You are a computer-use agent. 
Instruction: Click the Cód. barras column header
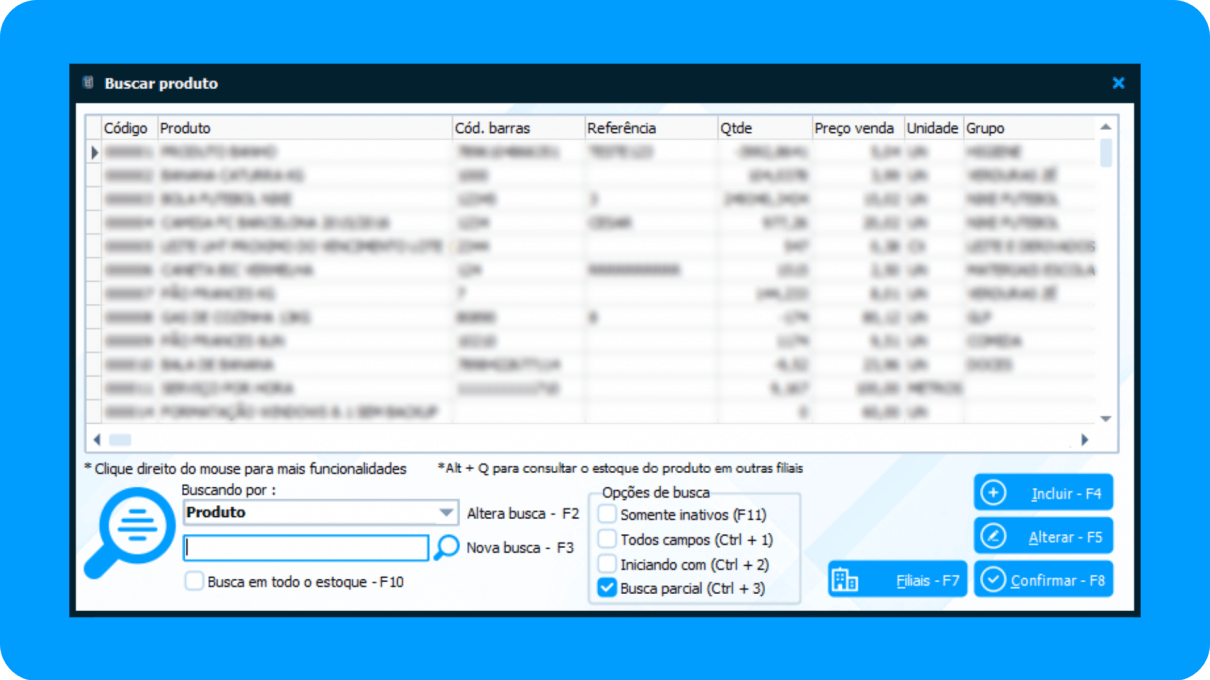tap(492, 128)
